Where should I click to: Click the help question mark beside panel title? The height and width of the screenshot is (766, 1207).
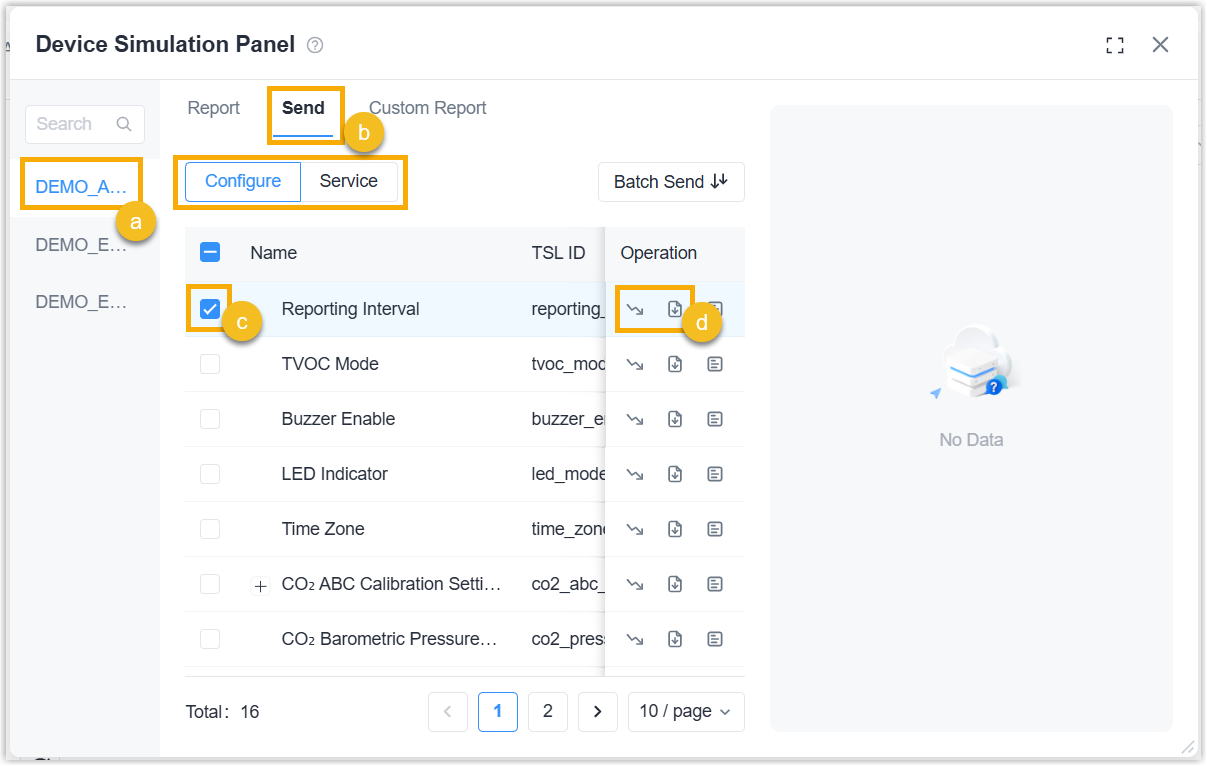pyautogui.click(x=315, y=45)
